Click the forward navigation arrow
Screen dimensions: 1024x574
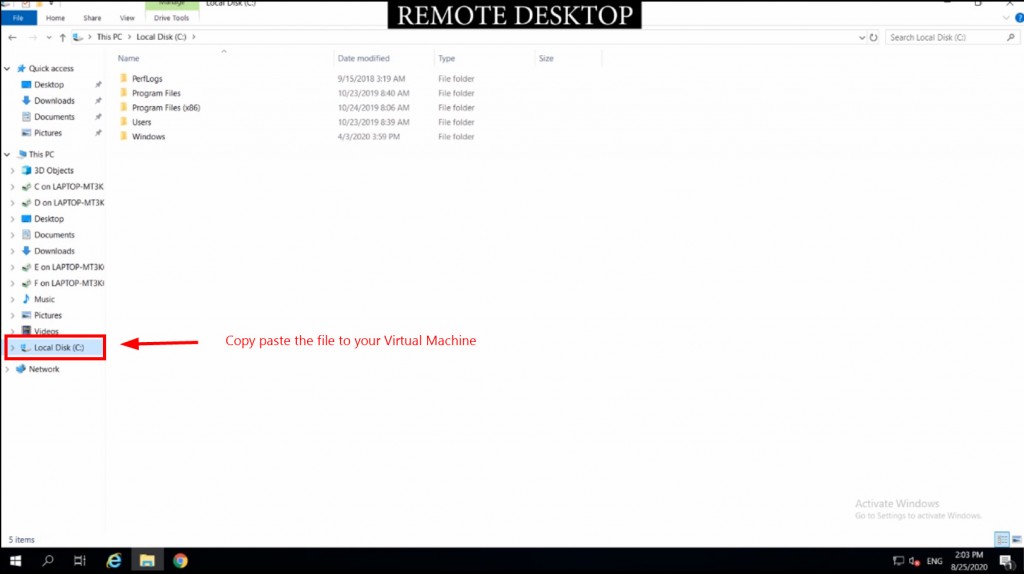tap(32, 37)
